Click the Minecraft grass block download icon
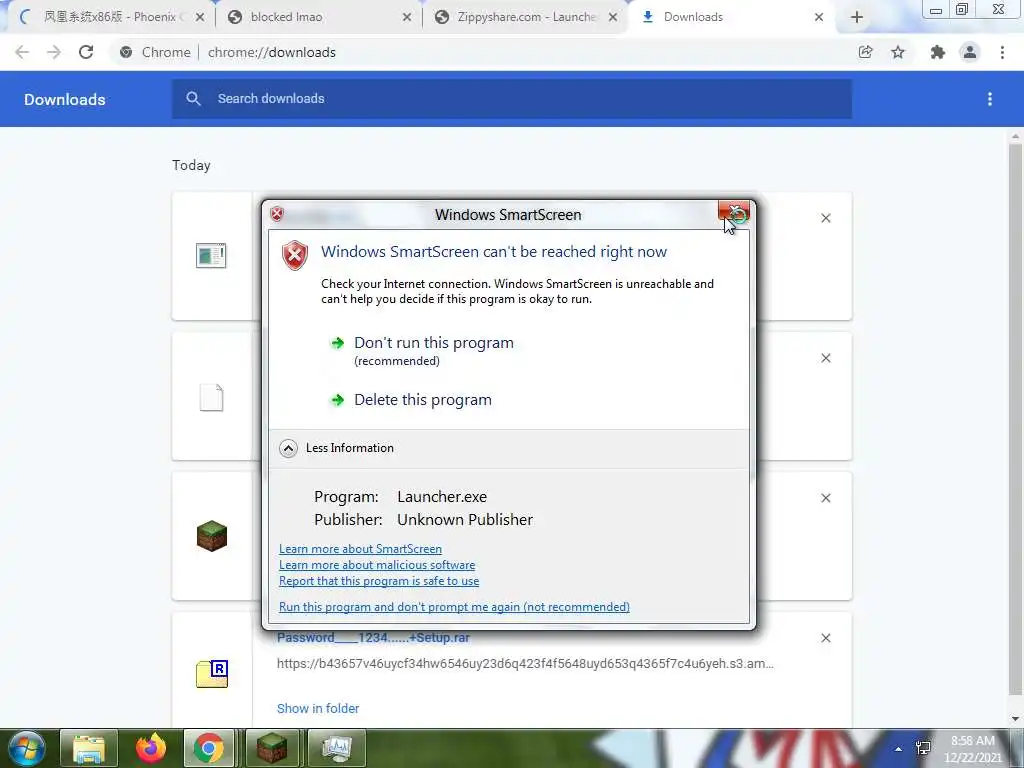This screenshot has width=1024, height=768. point(212,536)
